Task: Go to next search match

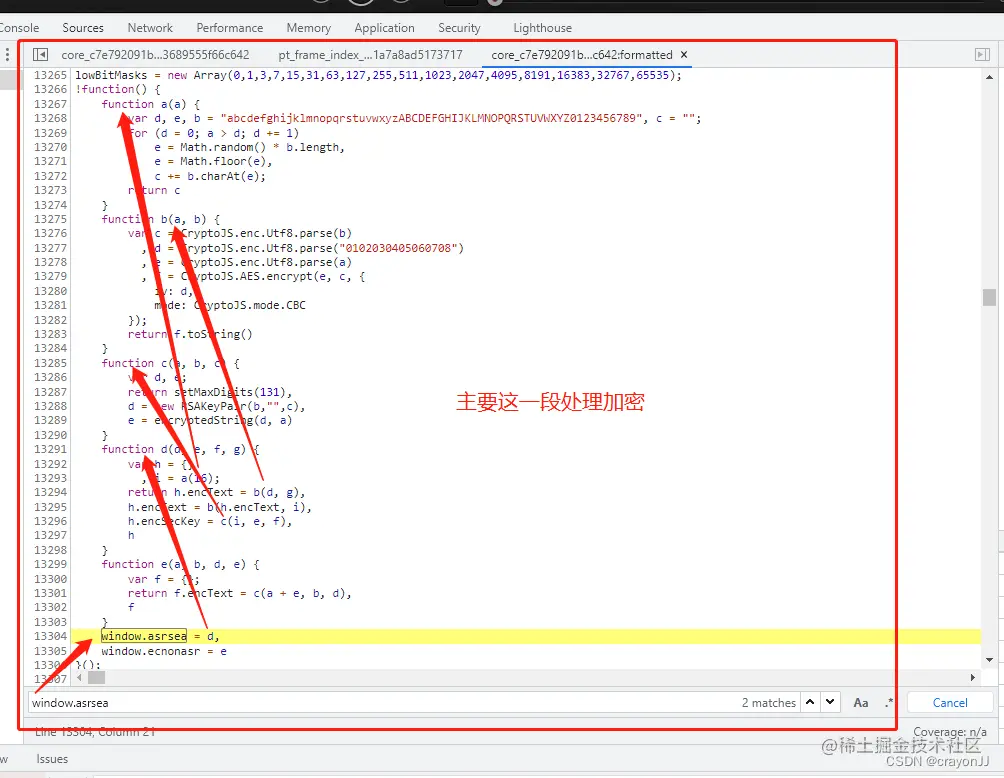Action: [830, 702]
